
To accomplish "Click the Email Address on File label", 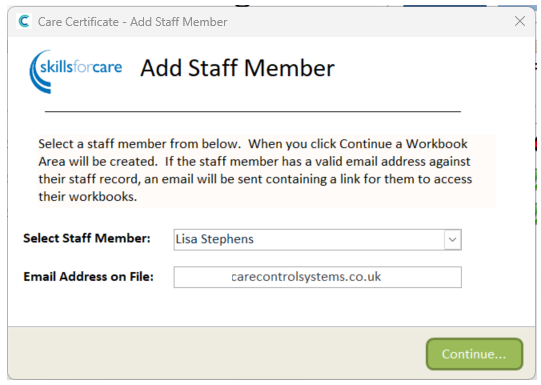I will coord(88,277).
